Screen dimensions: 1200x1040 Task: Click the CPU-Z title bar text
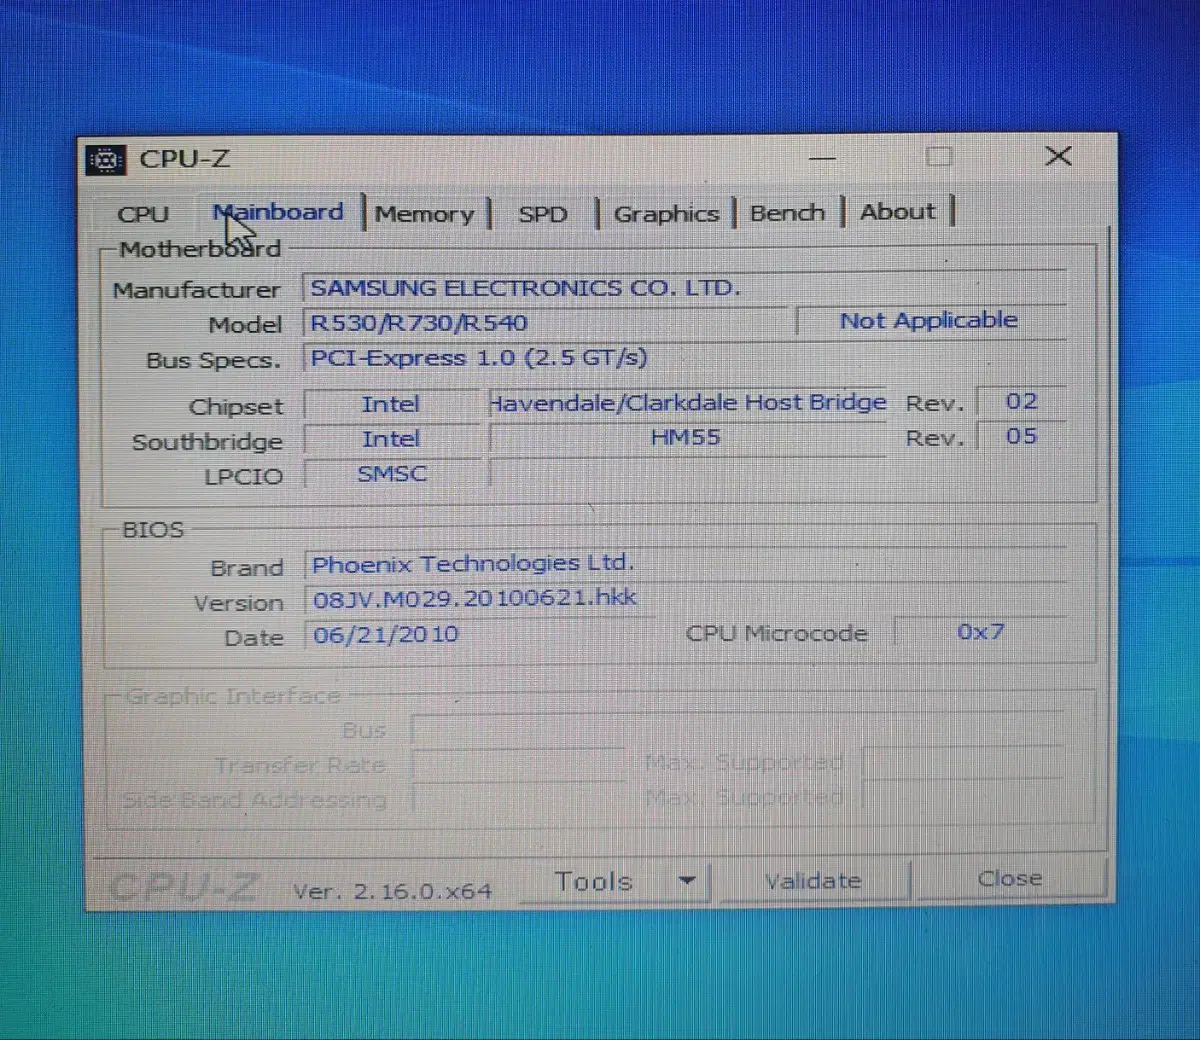coord(185,159)
